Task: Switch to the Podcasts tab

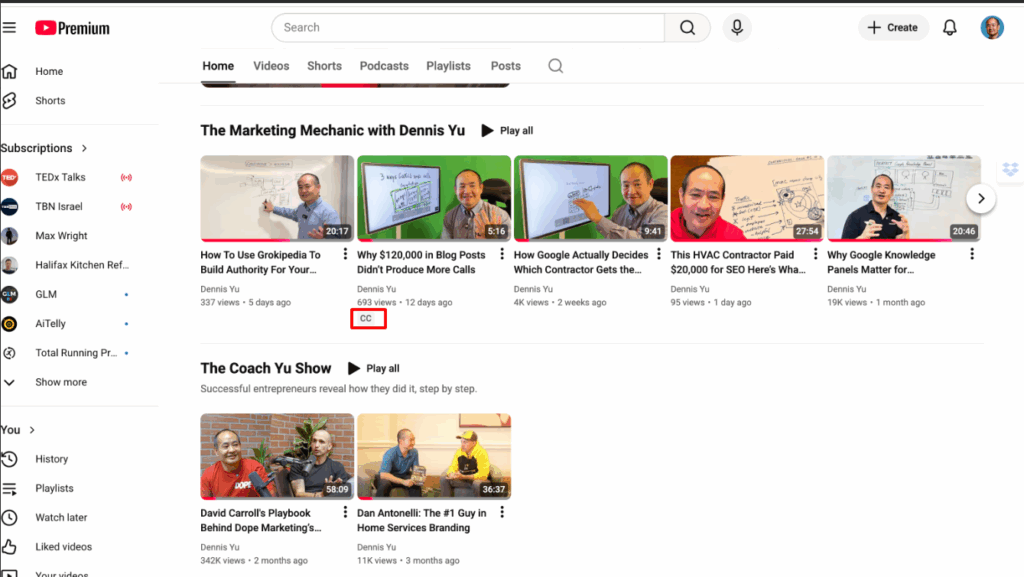Action: [x=384, y=66]
